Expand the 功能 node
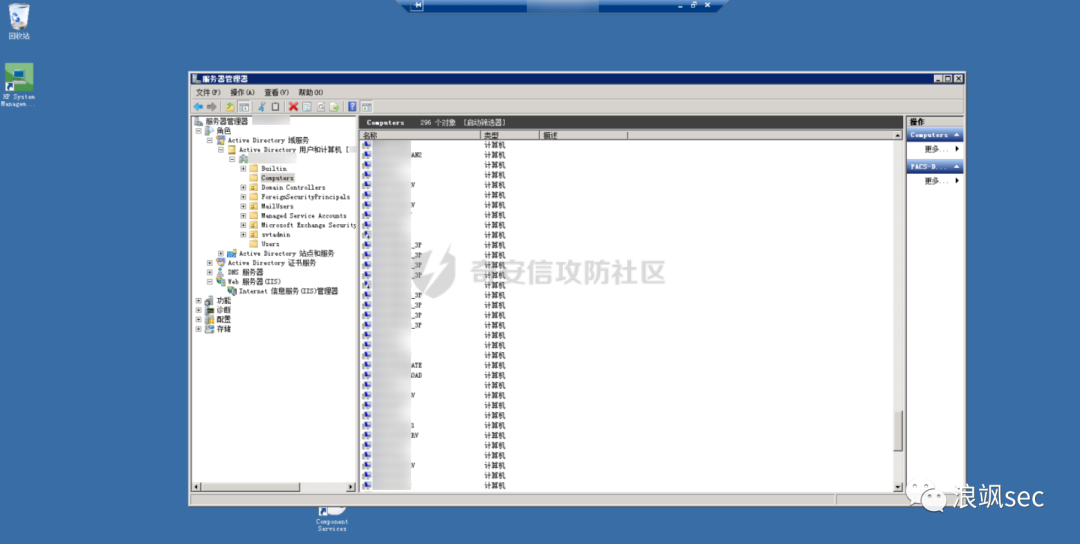The width and height of the screenshot is (1080, 544). coord(198,301)
